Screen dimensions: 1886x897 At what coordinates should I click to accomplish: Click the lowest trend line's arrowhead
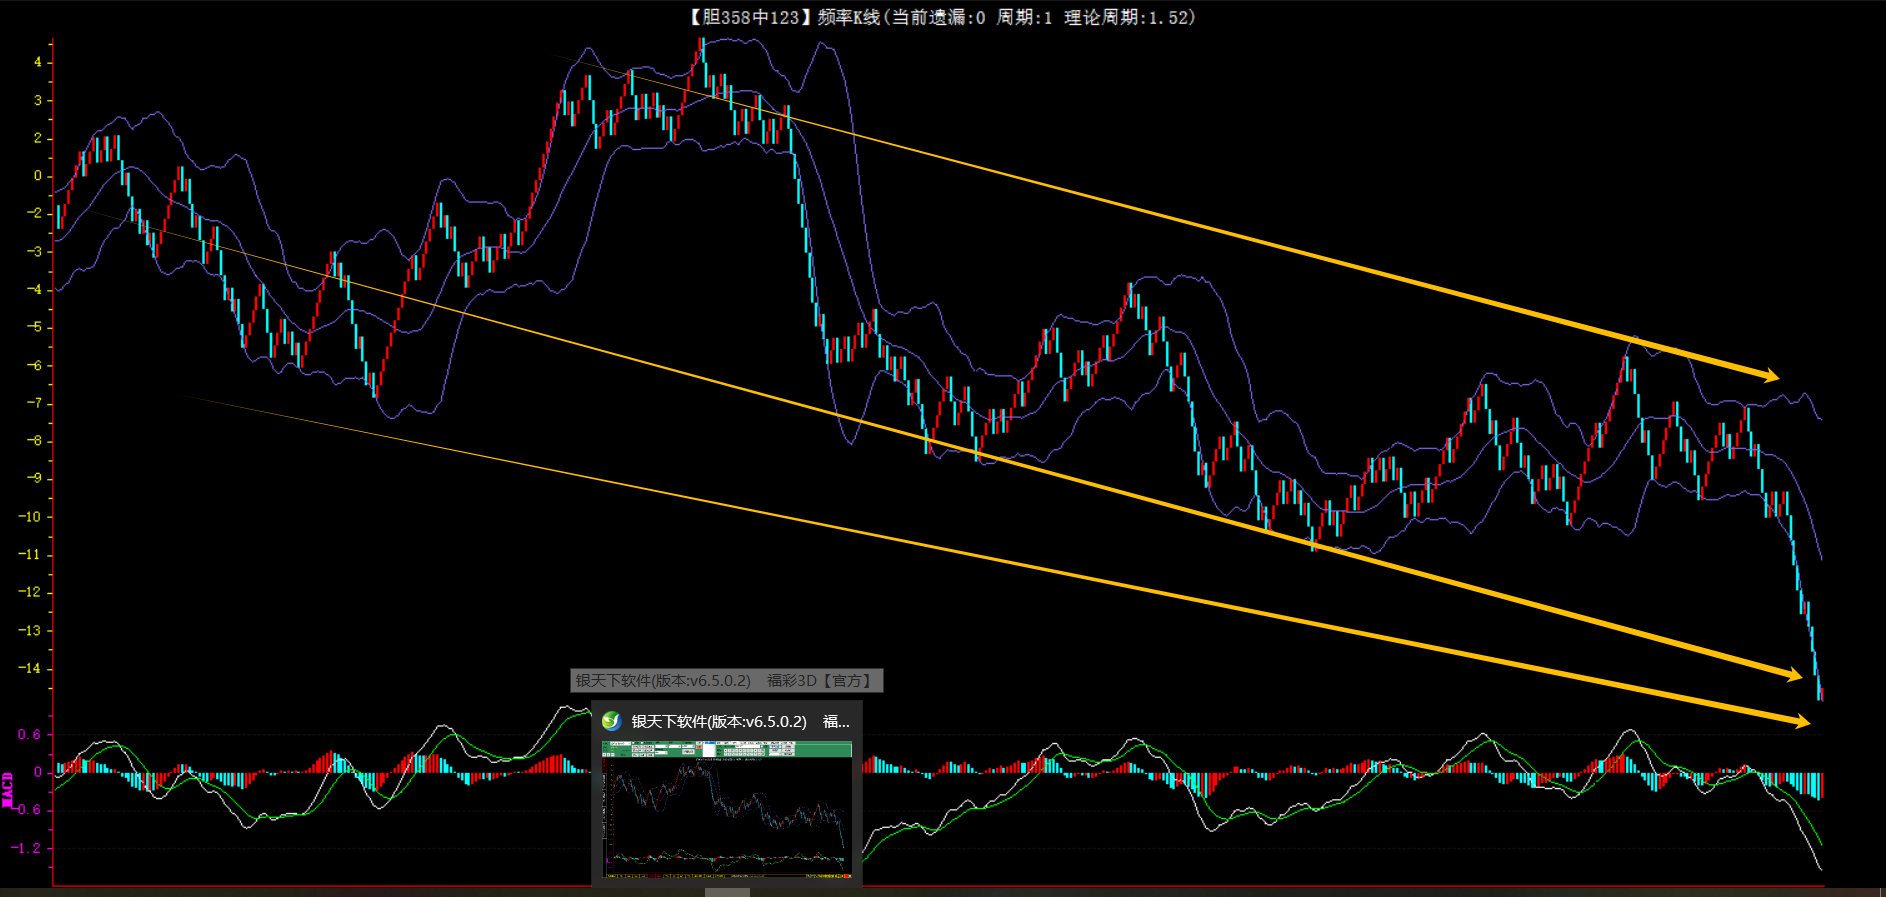1799,721
